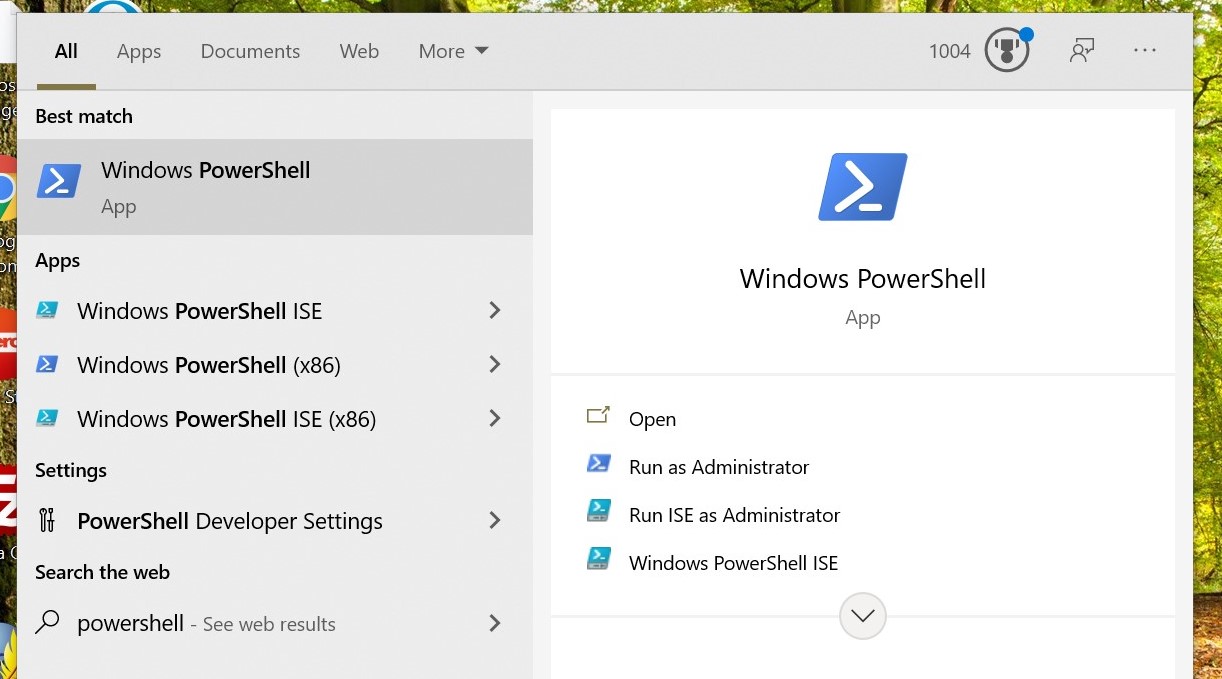Open Windows PowerShell best match result

tap(275, 187)
